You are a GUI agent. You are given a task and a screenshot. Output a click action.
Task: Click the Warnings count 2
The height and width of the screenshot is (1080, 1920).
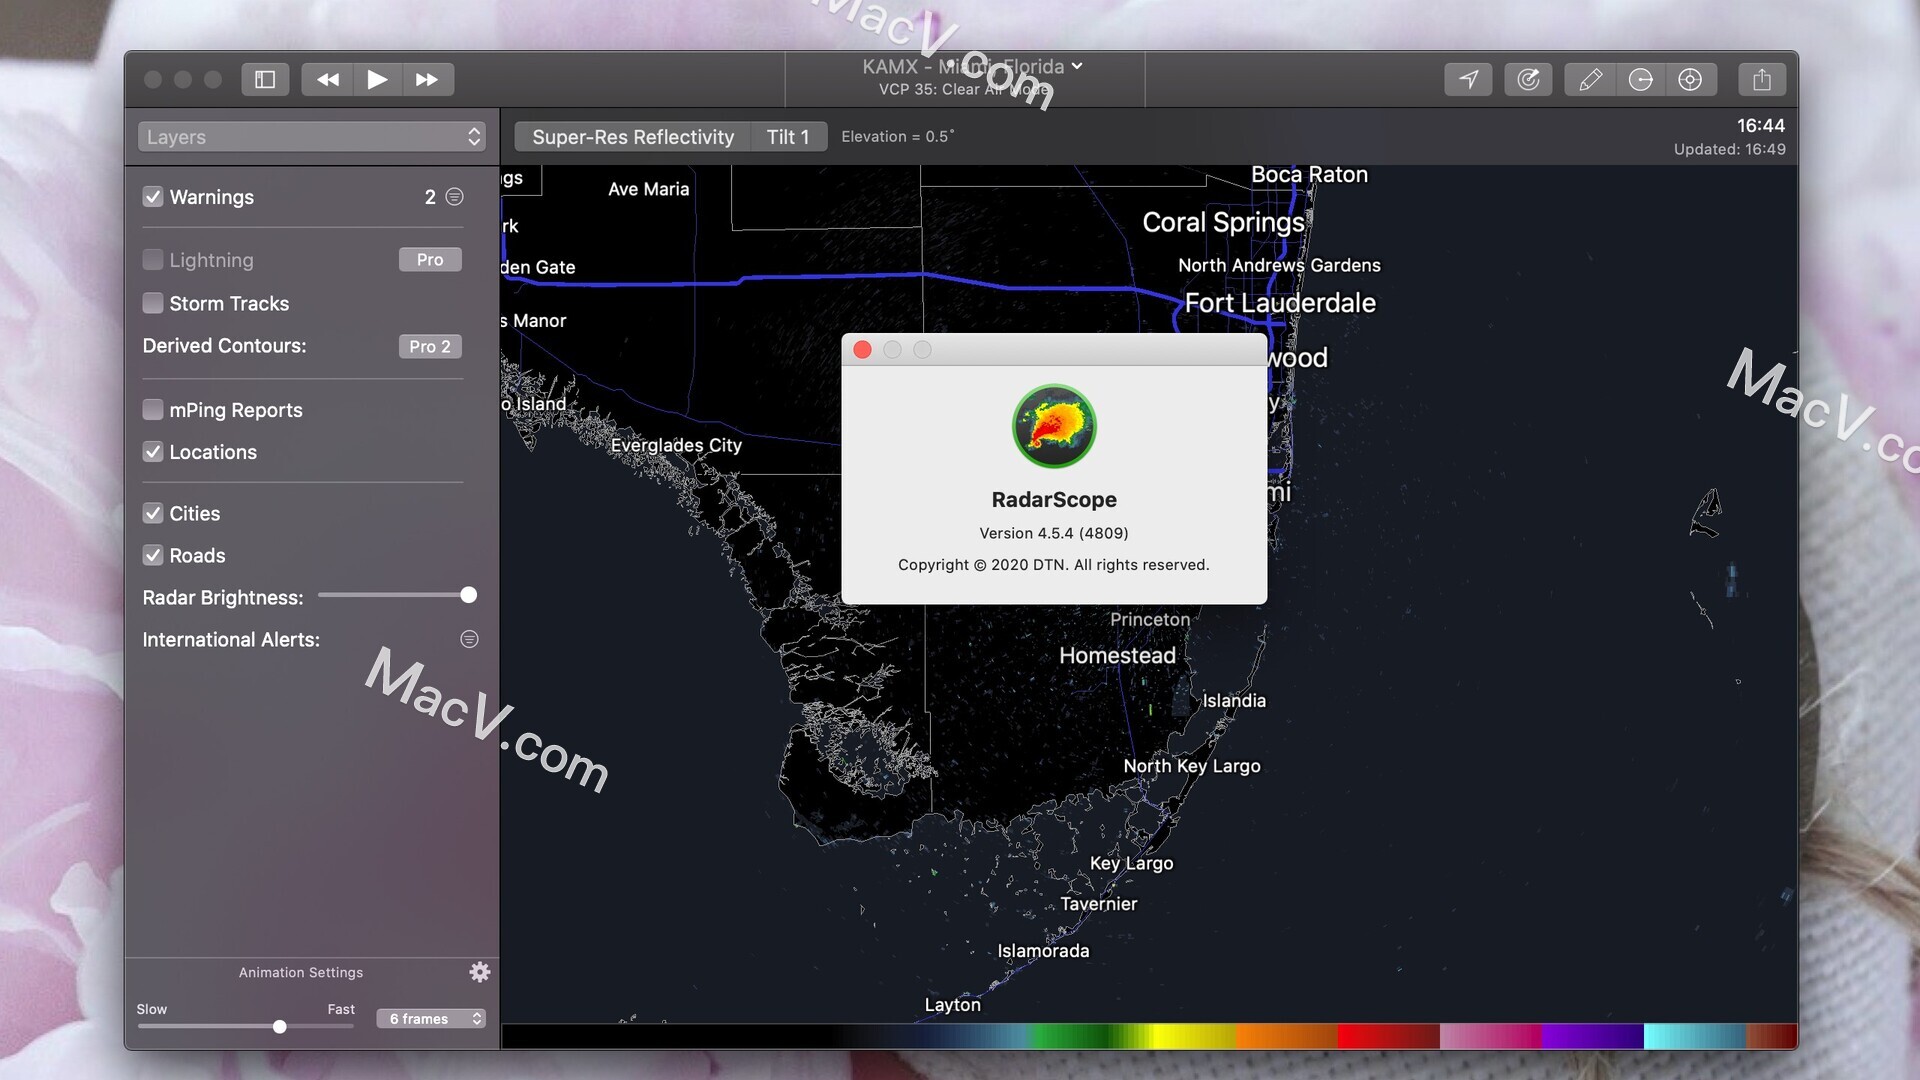tap(430, 197)
